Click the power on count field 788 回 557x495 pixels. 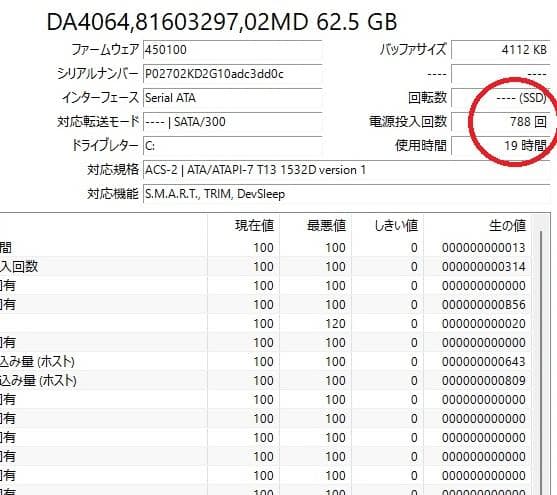501,122
